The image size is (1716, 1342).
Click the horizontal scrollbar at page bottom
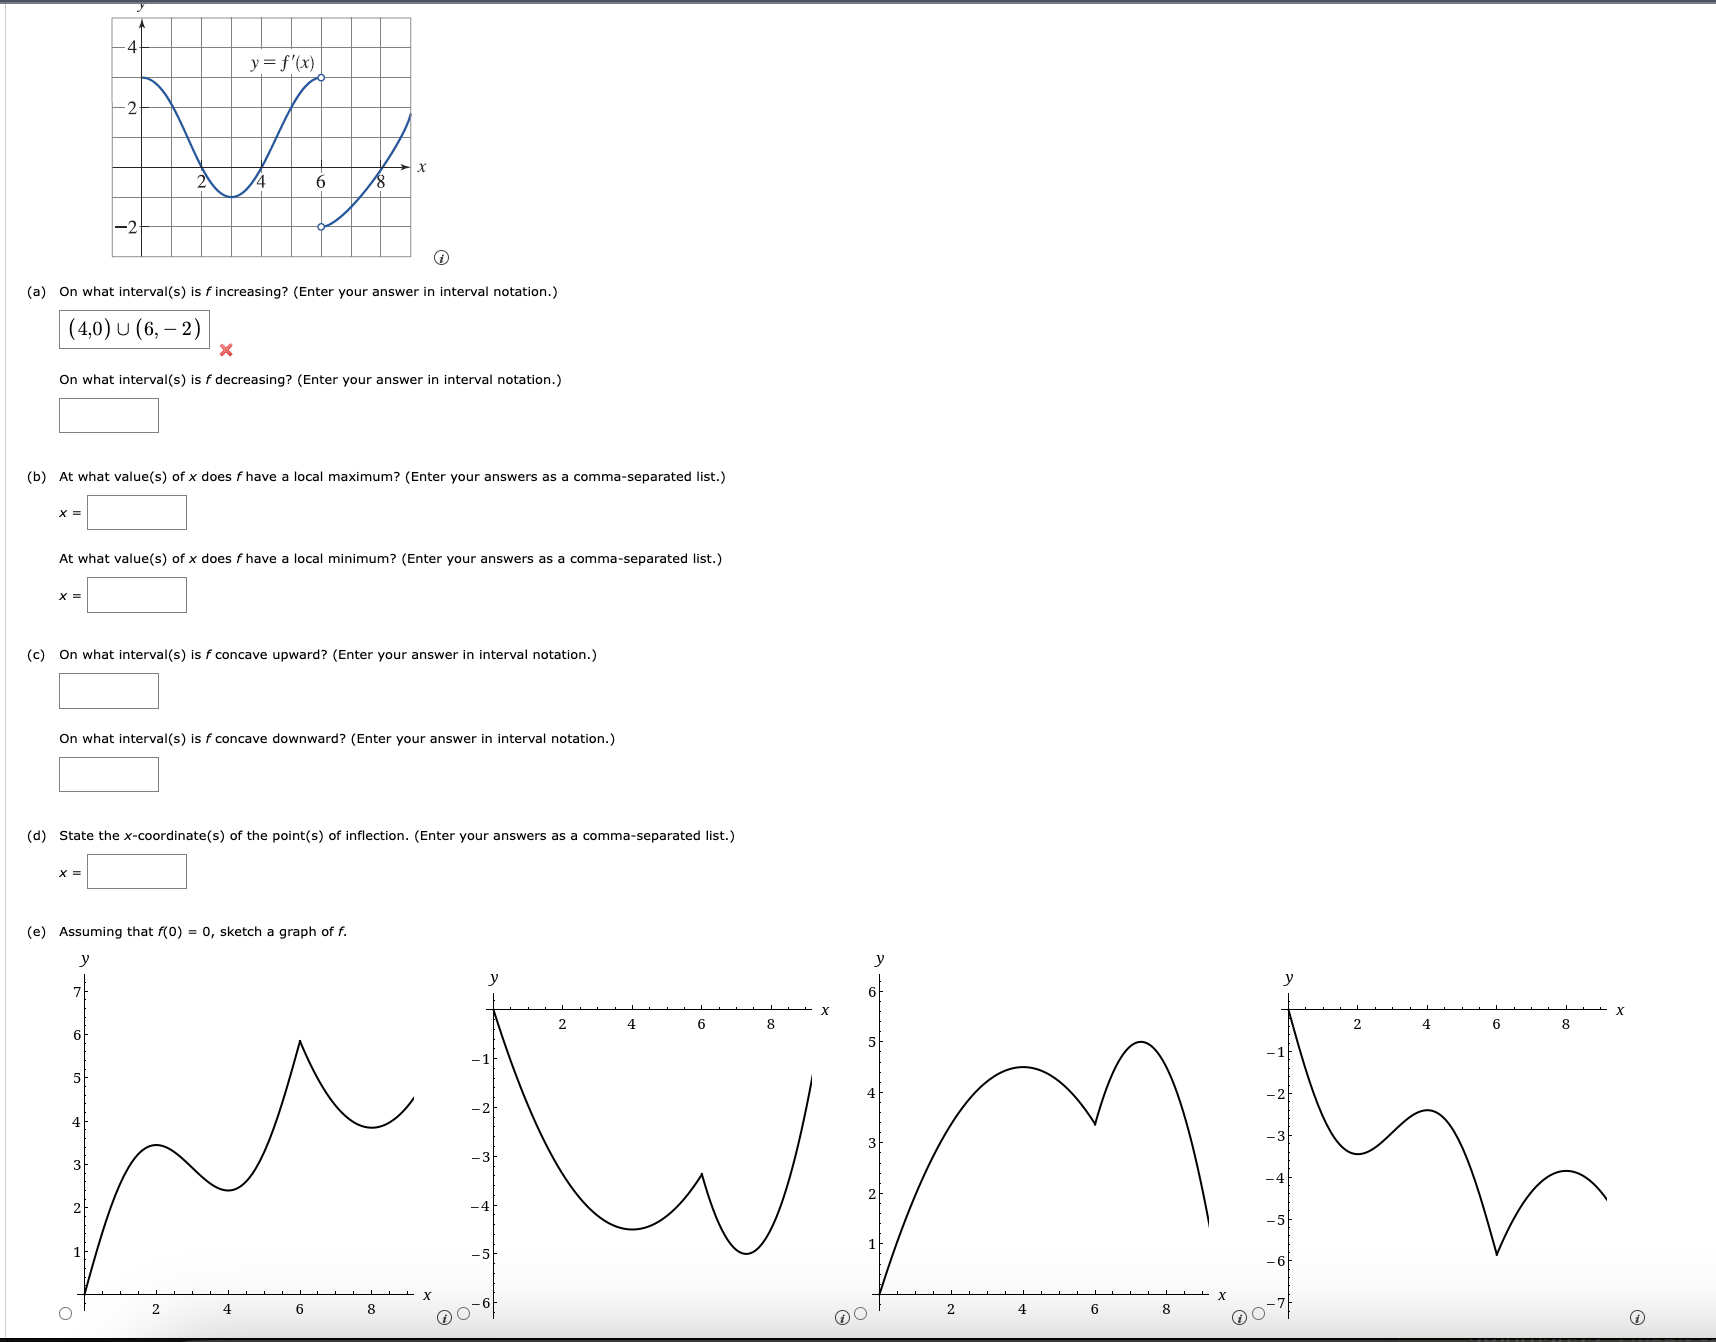858,1337
